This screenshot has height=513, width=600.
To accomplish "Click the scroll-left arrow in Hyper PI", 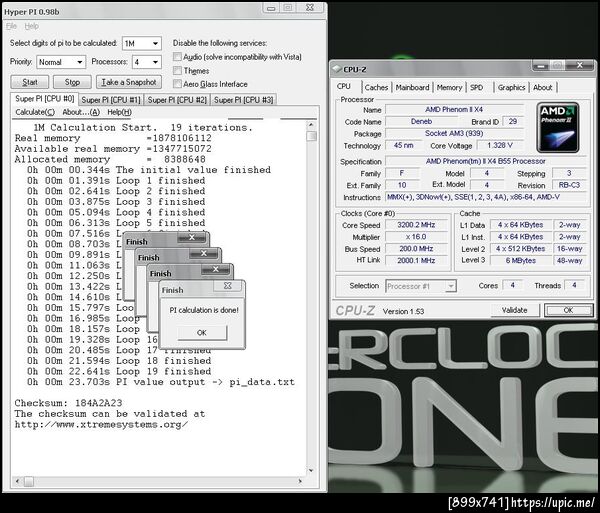I will [17, 481].
